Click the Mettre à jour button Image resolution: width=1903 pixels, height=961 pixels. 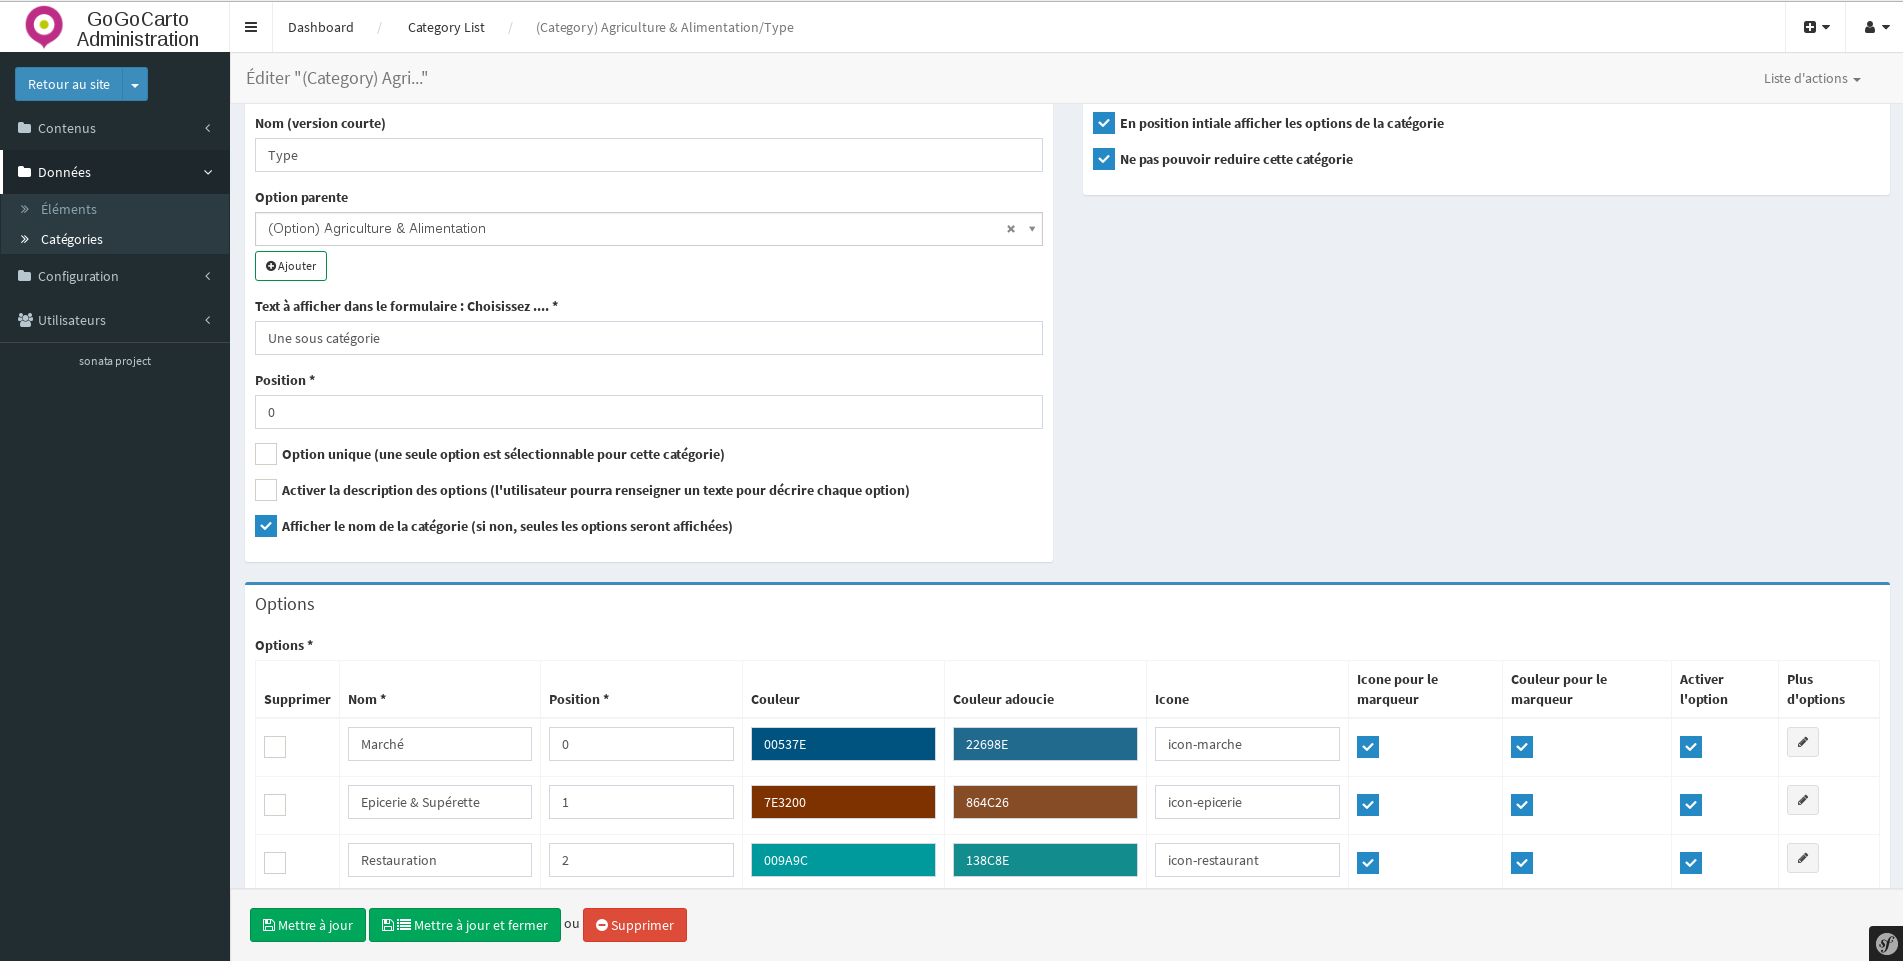click(307, 925)
